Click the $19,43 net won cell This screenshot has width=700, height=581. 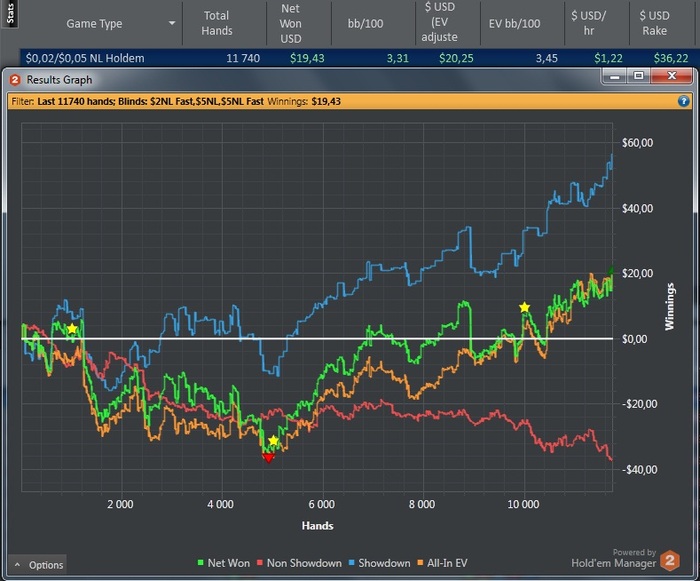click(307, 58)
